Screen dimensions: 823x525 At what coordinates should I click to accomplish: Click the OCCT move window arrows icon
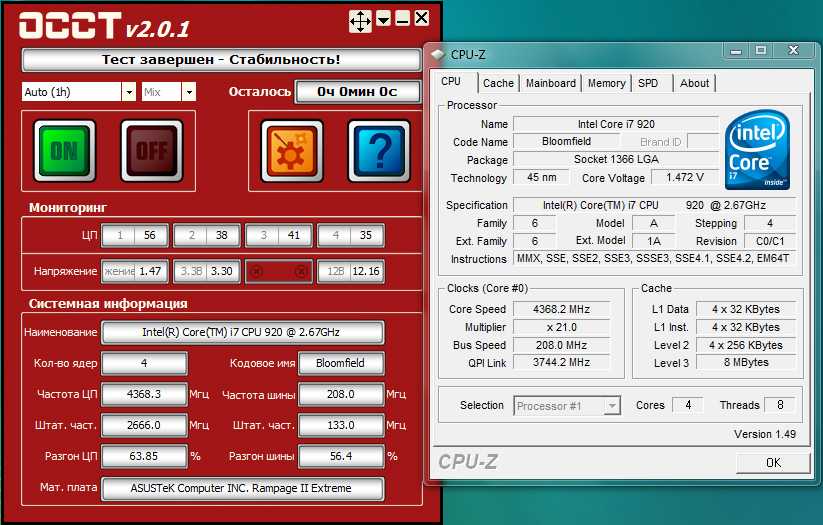(x=361, y=22)
